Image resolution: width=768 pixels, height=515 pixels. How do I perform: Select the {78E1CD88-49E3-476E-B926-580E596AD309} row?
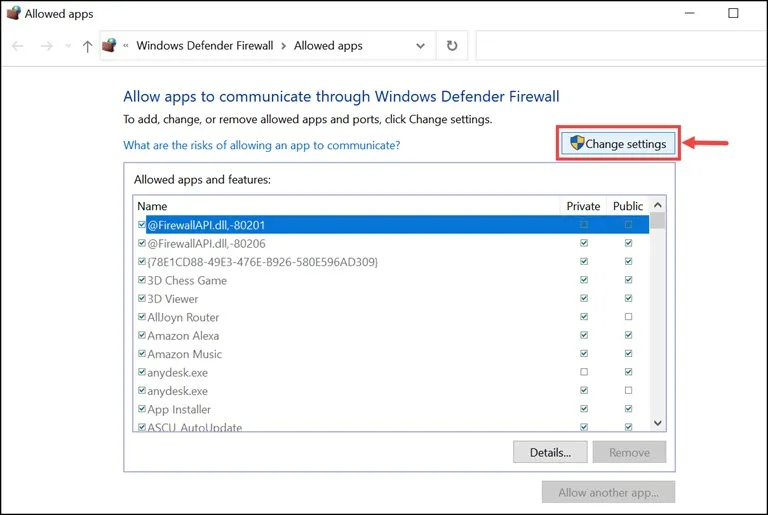(392, 261)
